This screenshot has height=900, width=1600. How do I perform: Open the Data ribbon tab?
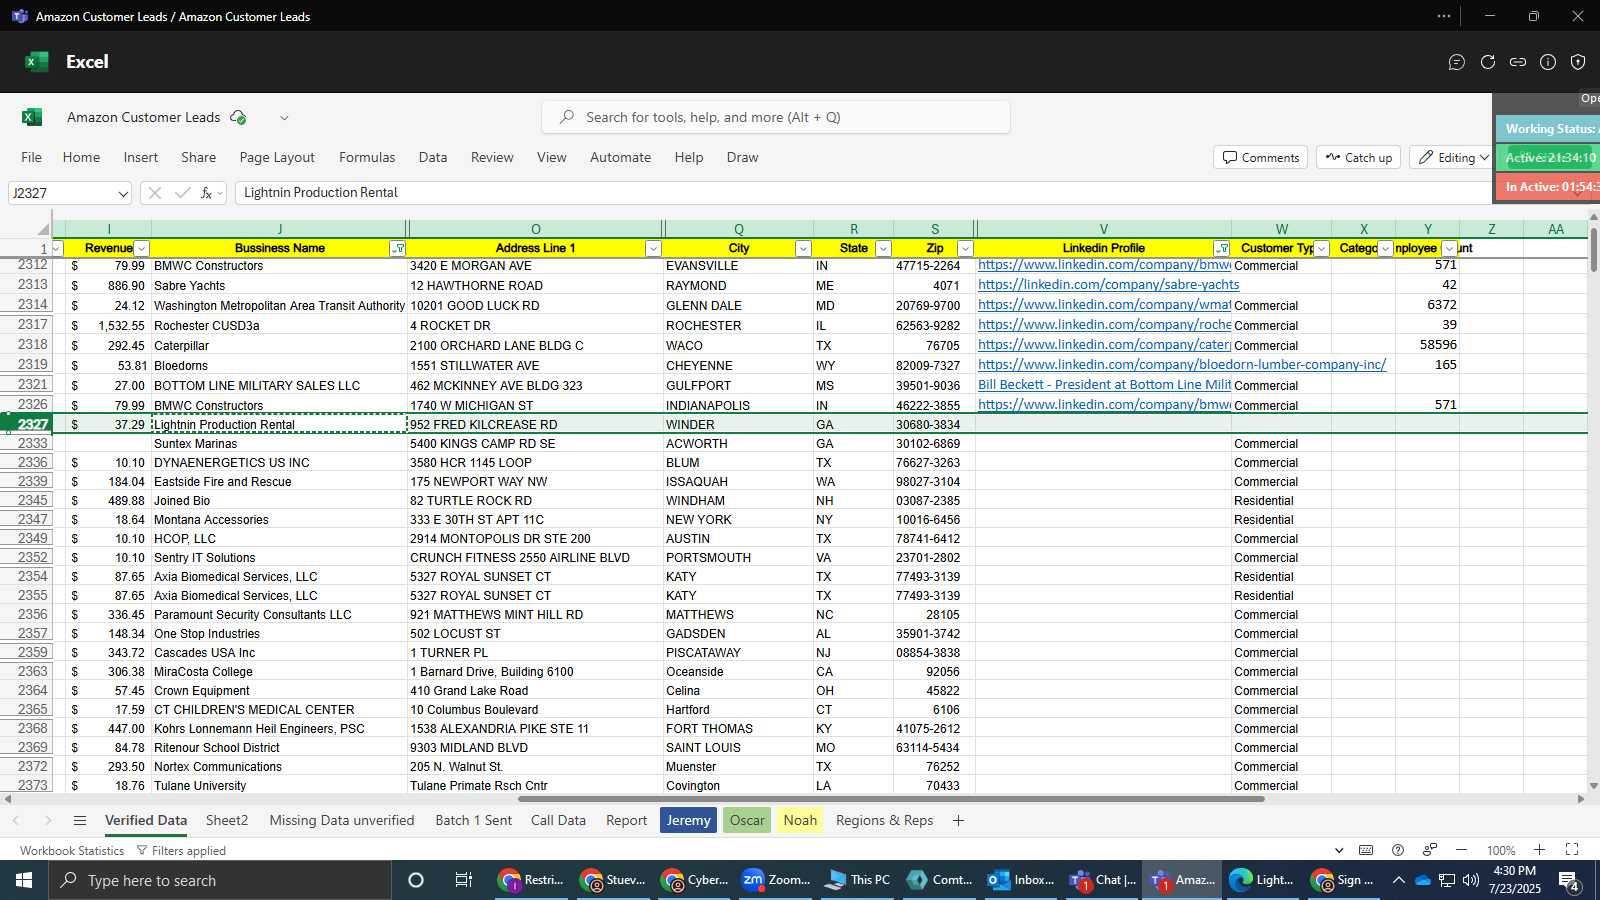[x=433, y=157]
